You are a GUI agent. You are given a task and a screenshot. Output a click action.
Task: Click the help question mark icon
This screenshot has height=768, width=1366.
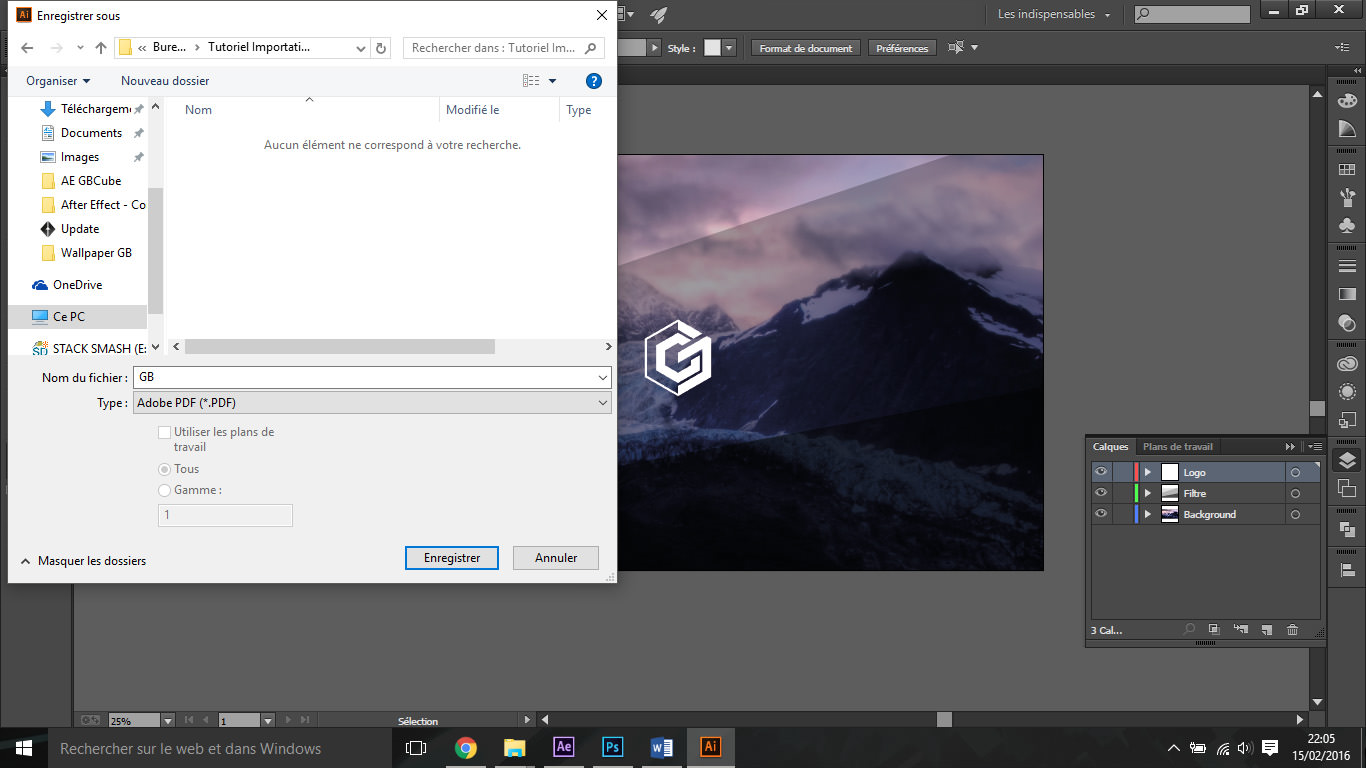(x=593, y=81)
